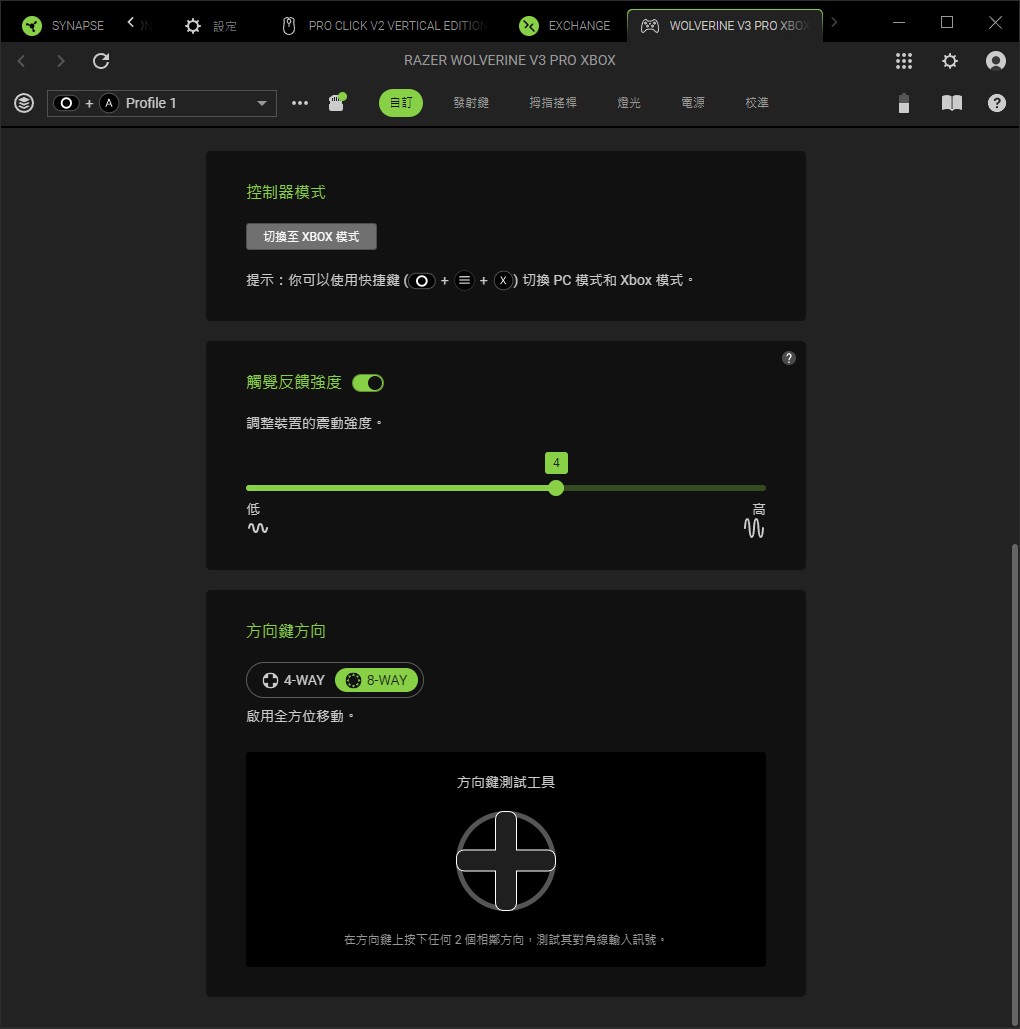Go forward with the forward arrow
This screenshot has height=1029, width=1020.
[60, 61]
